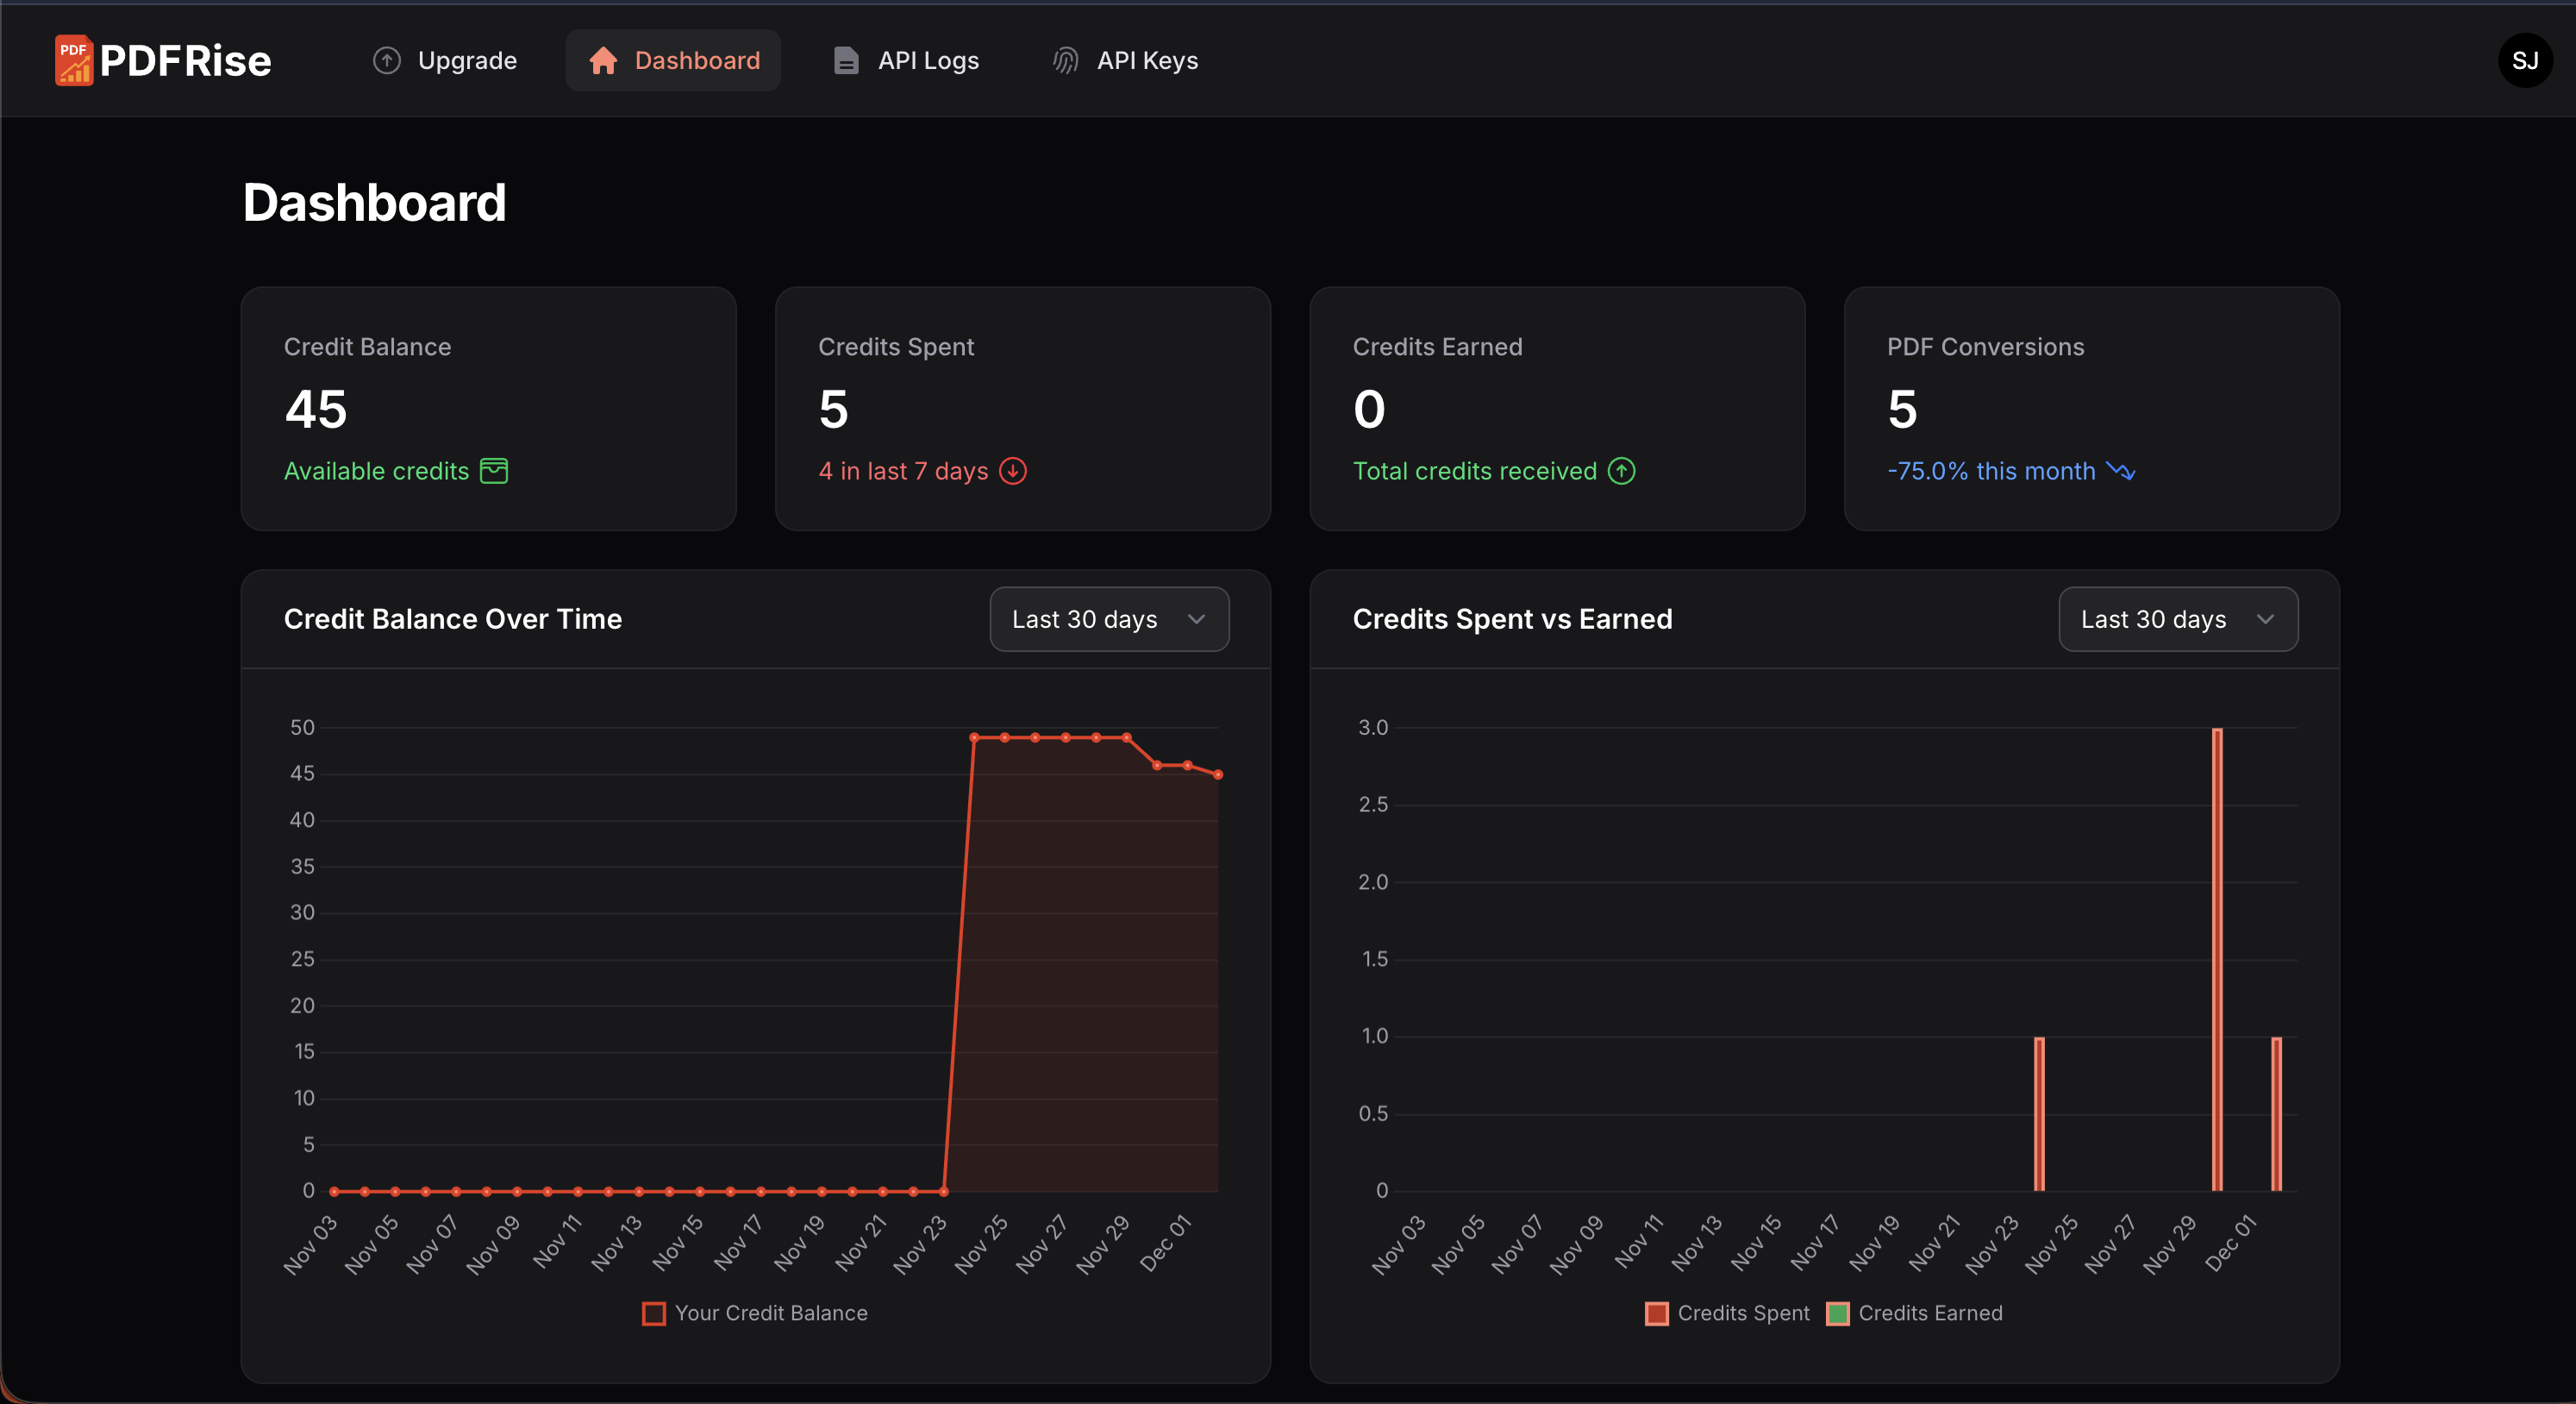Click trending-down icon beside -75.0% this month
Viewport: 2576px width, 1404px height.
2120,471
